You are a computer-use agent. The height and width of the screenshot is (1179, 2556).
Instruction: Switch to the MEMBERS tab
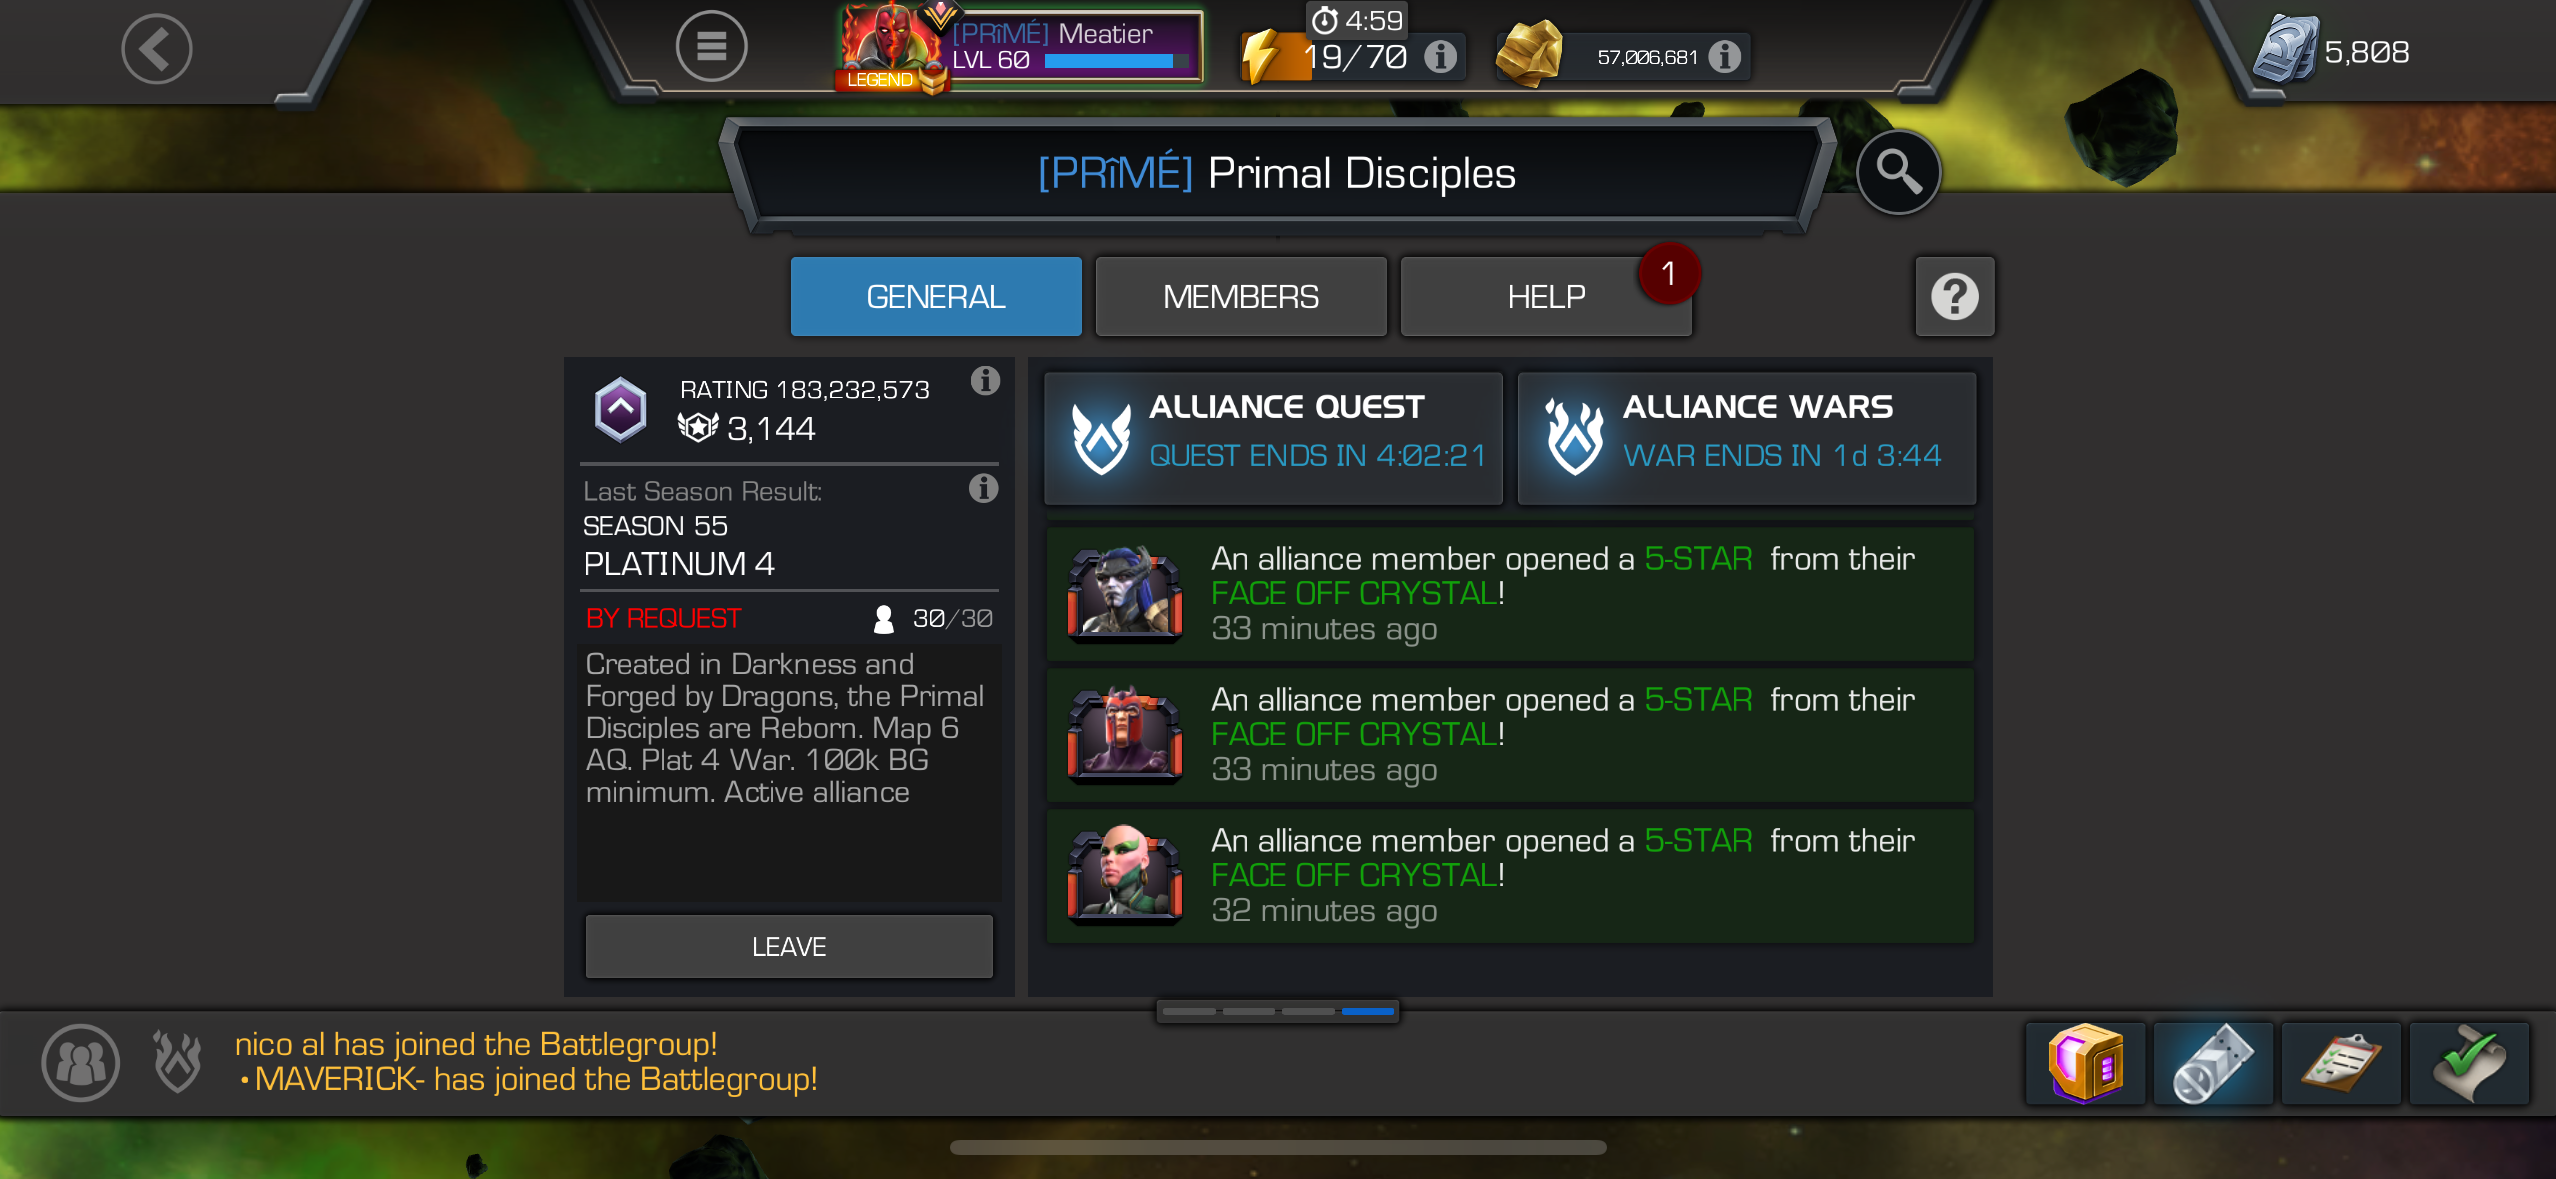pyautogui.click(x=1241, y=296)
